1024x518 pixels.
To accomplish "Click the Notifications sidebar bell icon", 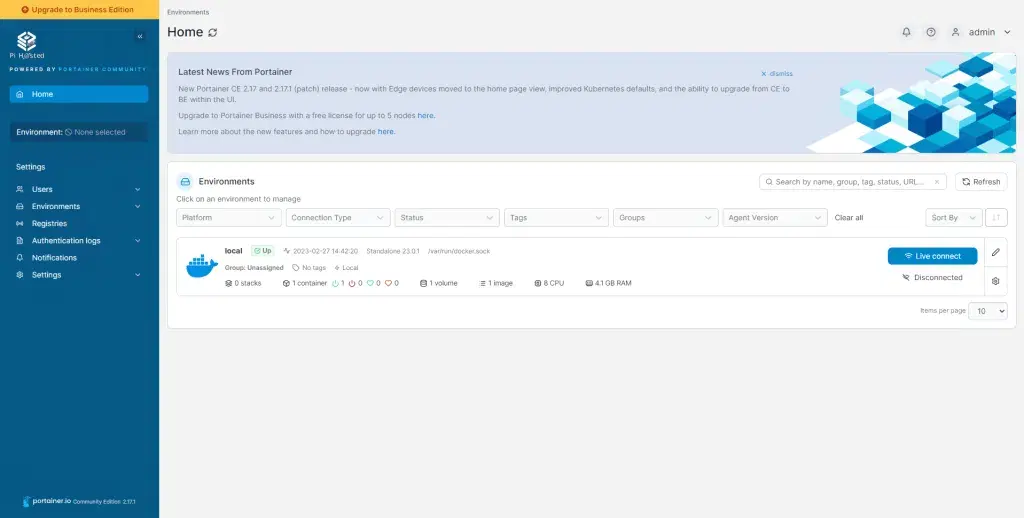I will point(20,258).
